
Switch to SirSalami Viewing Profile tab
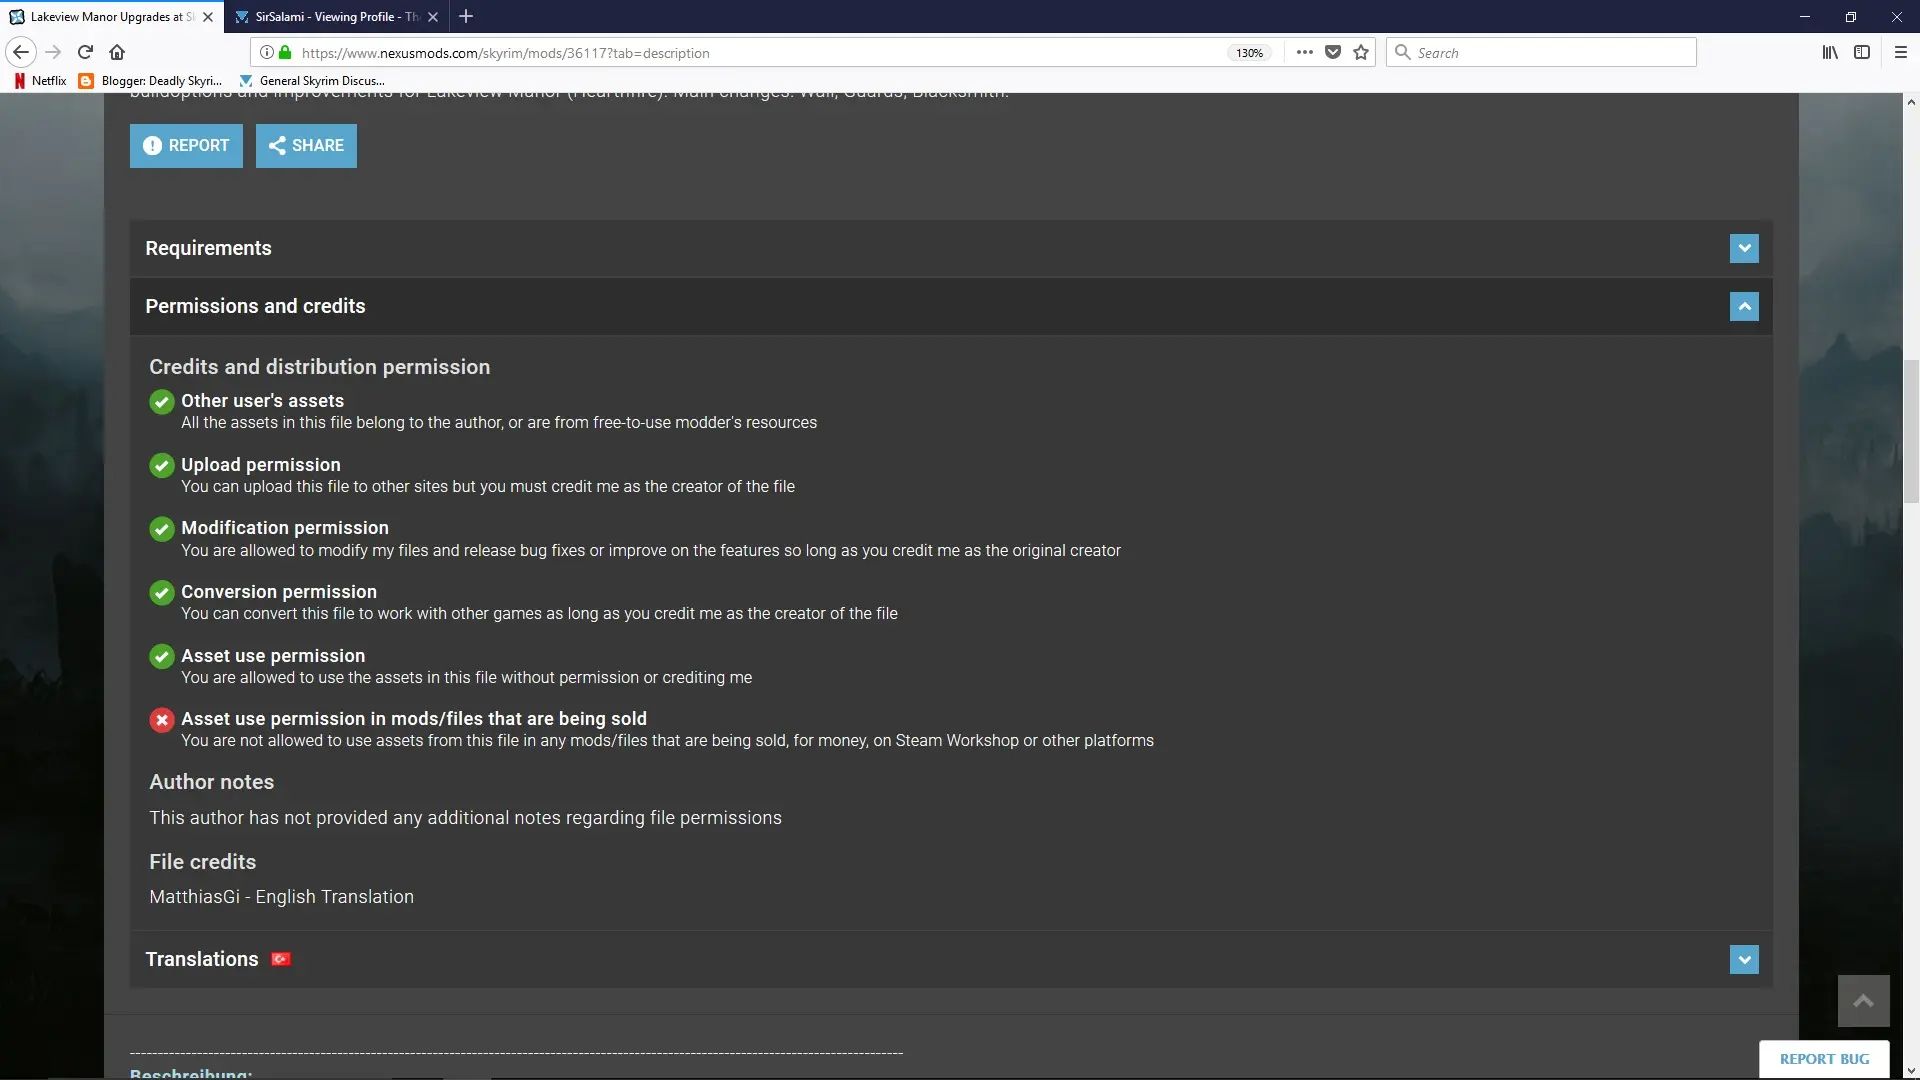[337, 17]
